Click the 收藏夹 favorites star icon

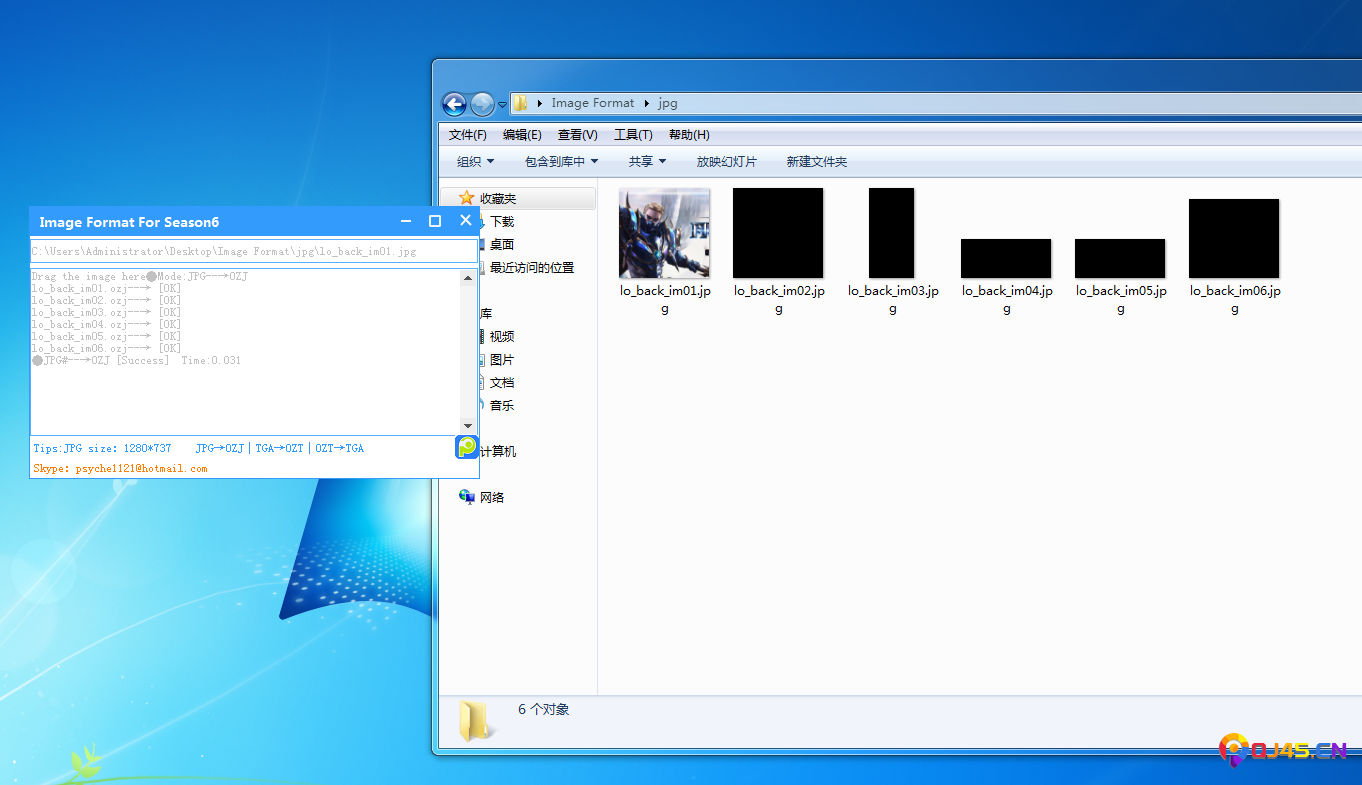coord(466,198)
